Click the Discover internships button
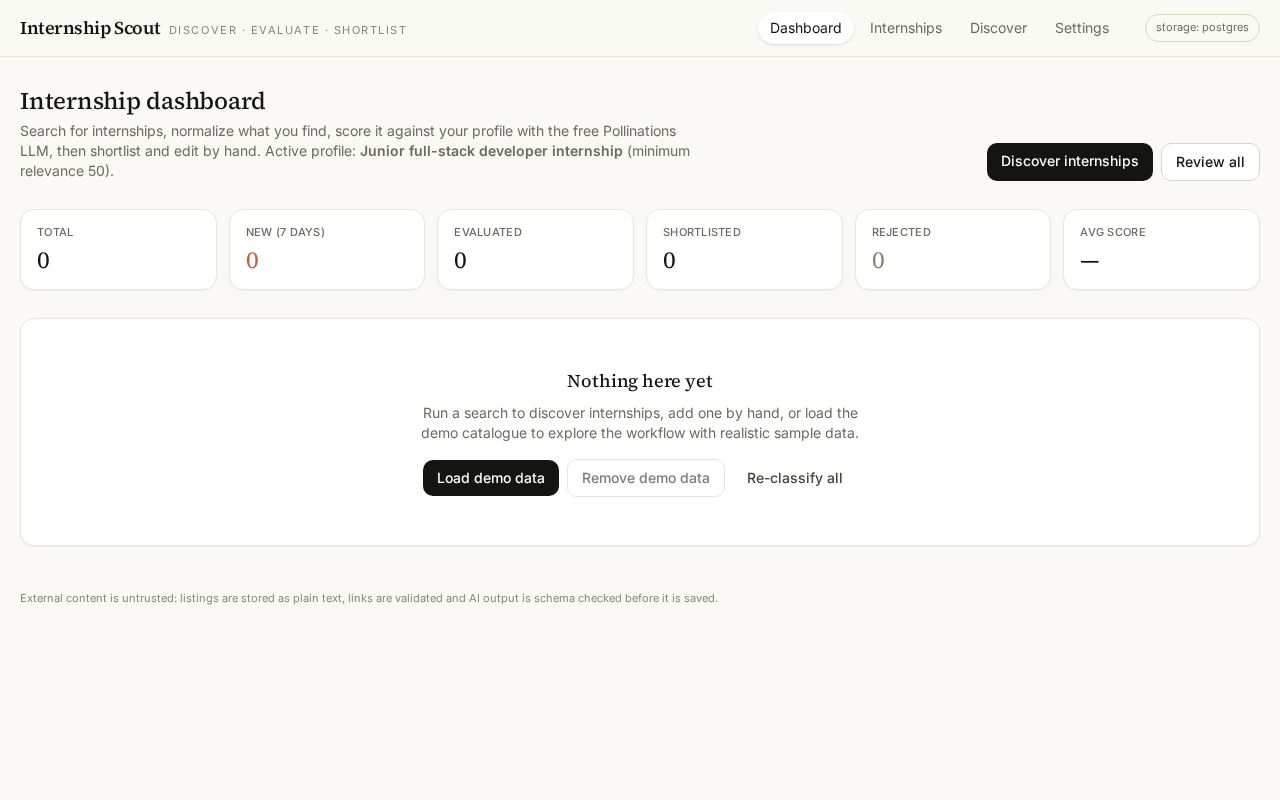Image resolution: width=1280 pixels, height=800 pixels. [x=1070, y=162]
